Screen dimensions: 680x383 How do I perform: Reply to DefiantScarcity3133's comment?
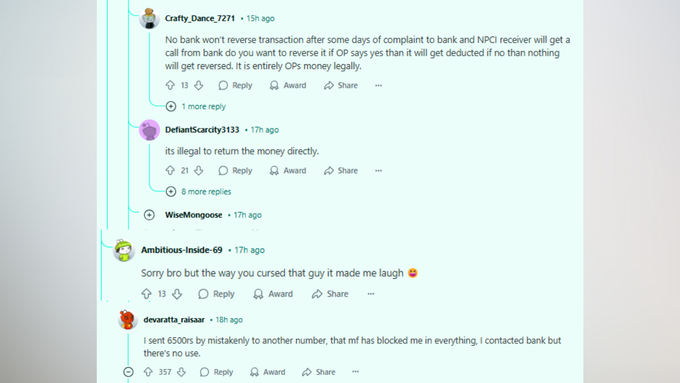point(235,170)
